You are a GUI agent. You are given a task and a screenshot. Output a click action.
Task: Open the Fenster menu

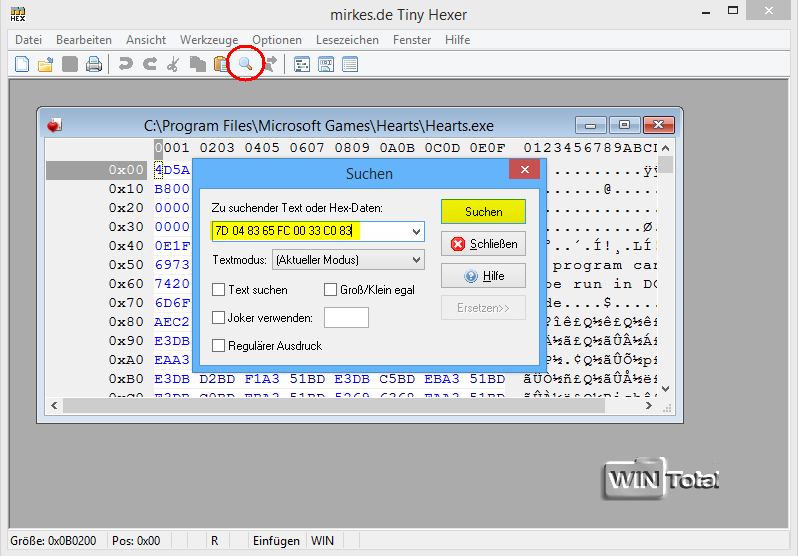pos(412,40)
